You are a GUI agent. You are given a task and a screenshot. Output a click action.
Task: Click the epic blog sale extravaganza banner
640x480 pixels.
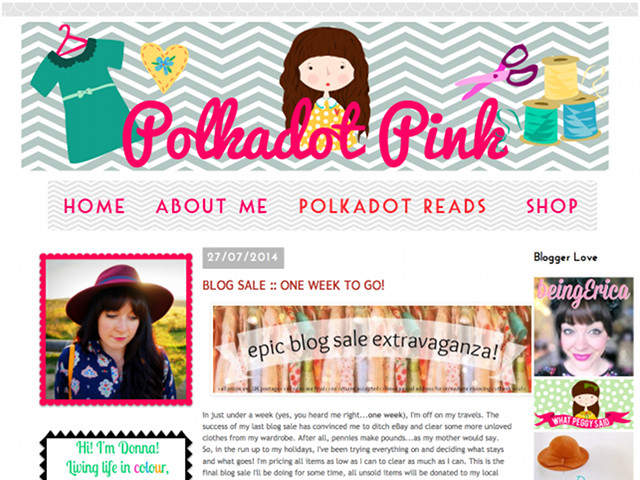372,349
